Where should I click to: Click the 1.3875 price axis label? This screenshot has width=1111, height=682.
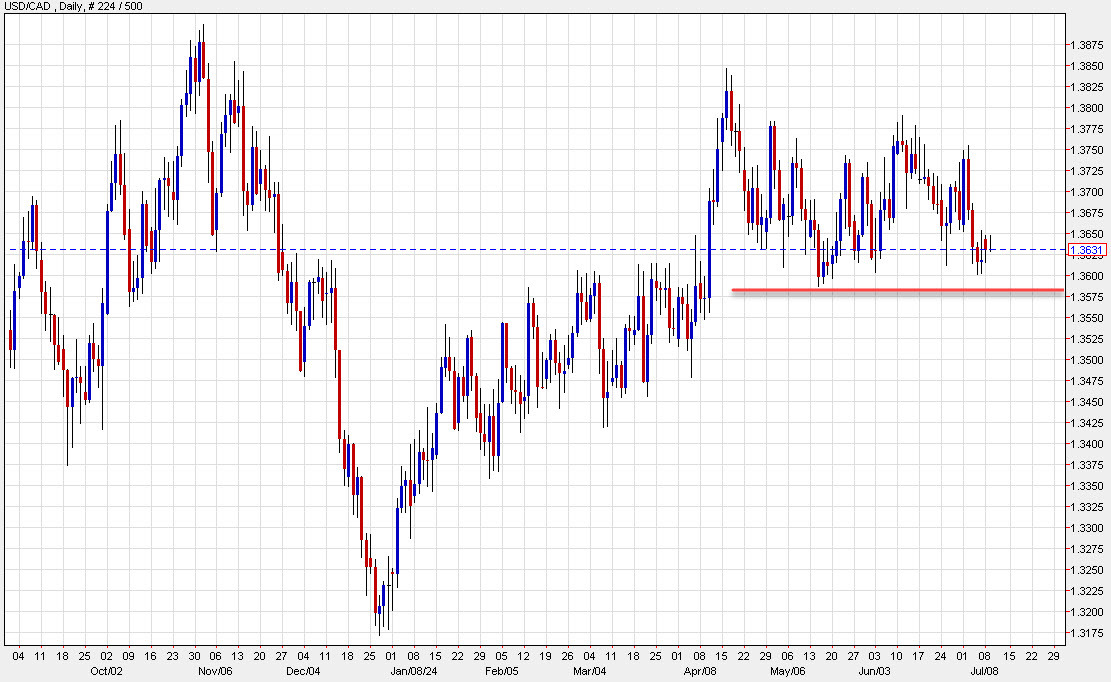pos(1085,44)
